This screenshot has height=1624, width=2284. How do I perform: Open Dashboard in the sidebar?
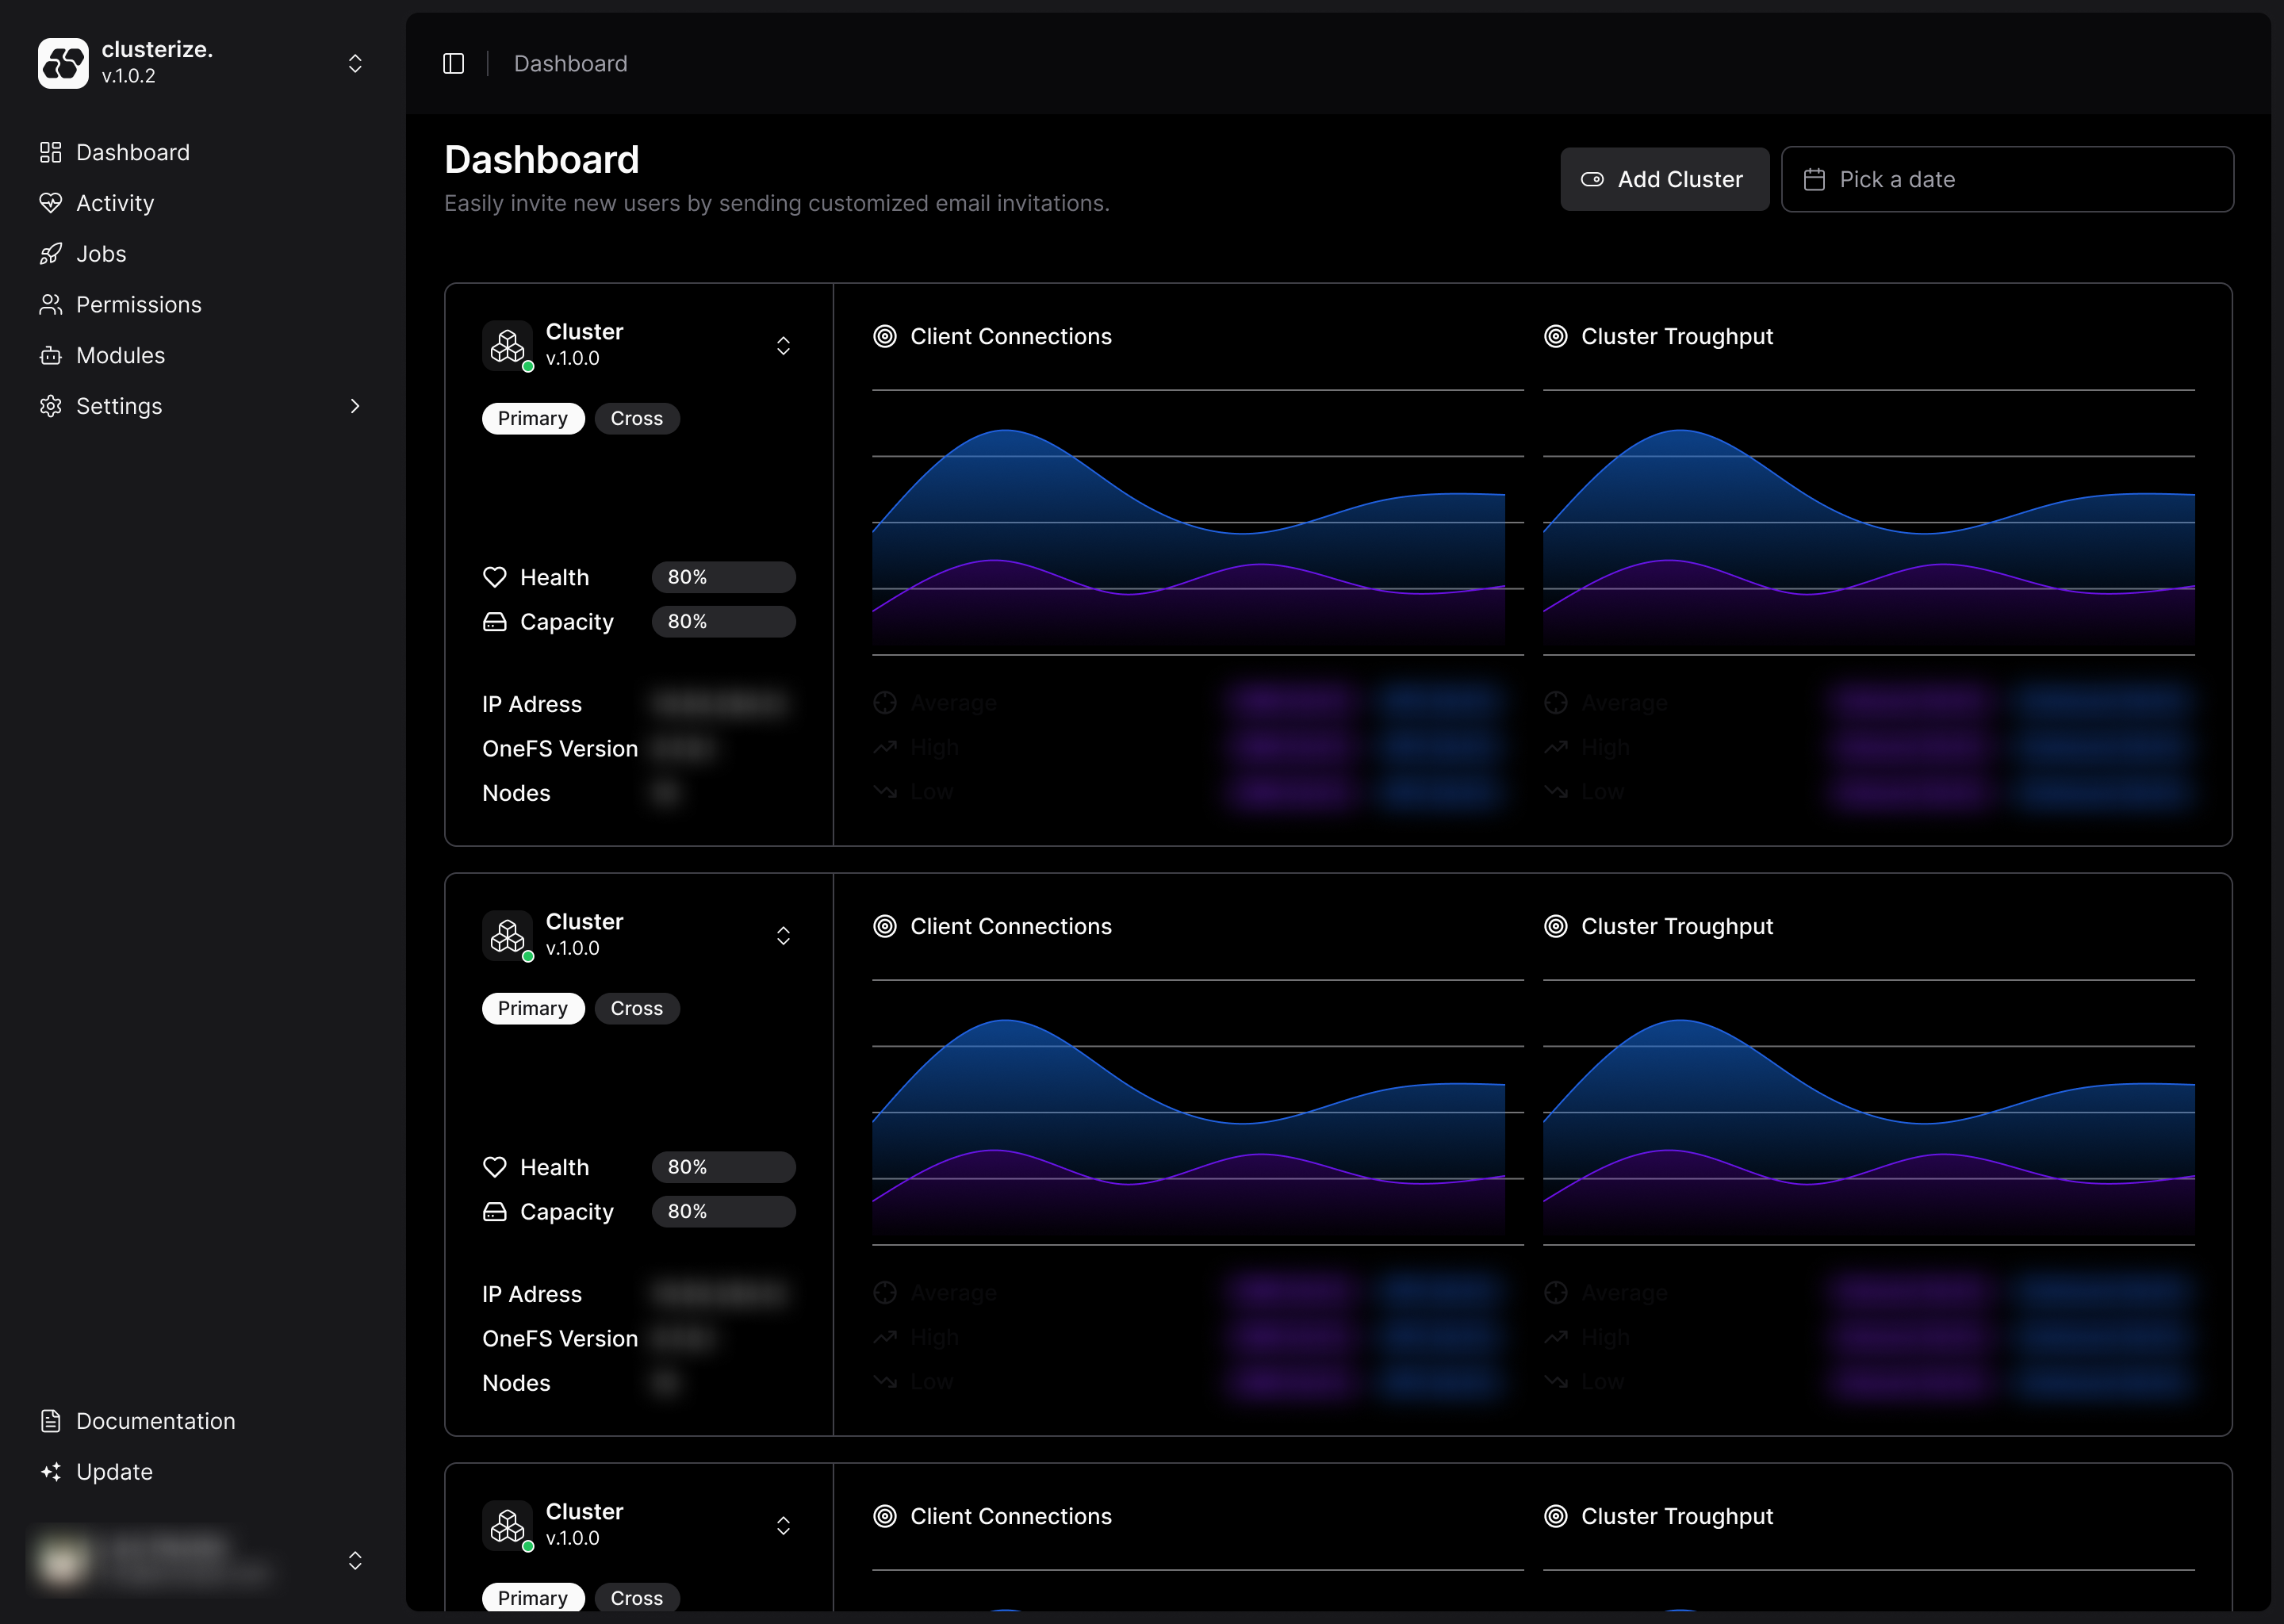(x=203, y=152)
